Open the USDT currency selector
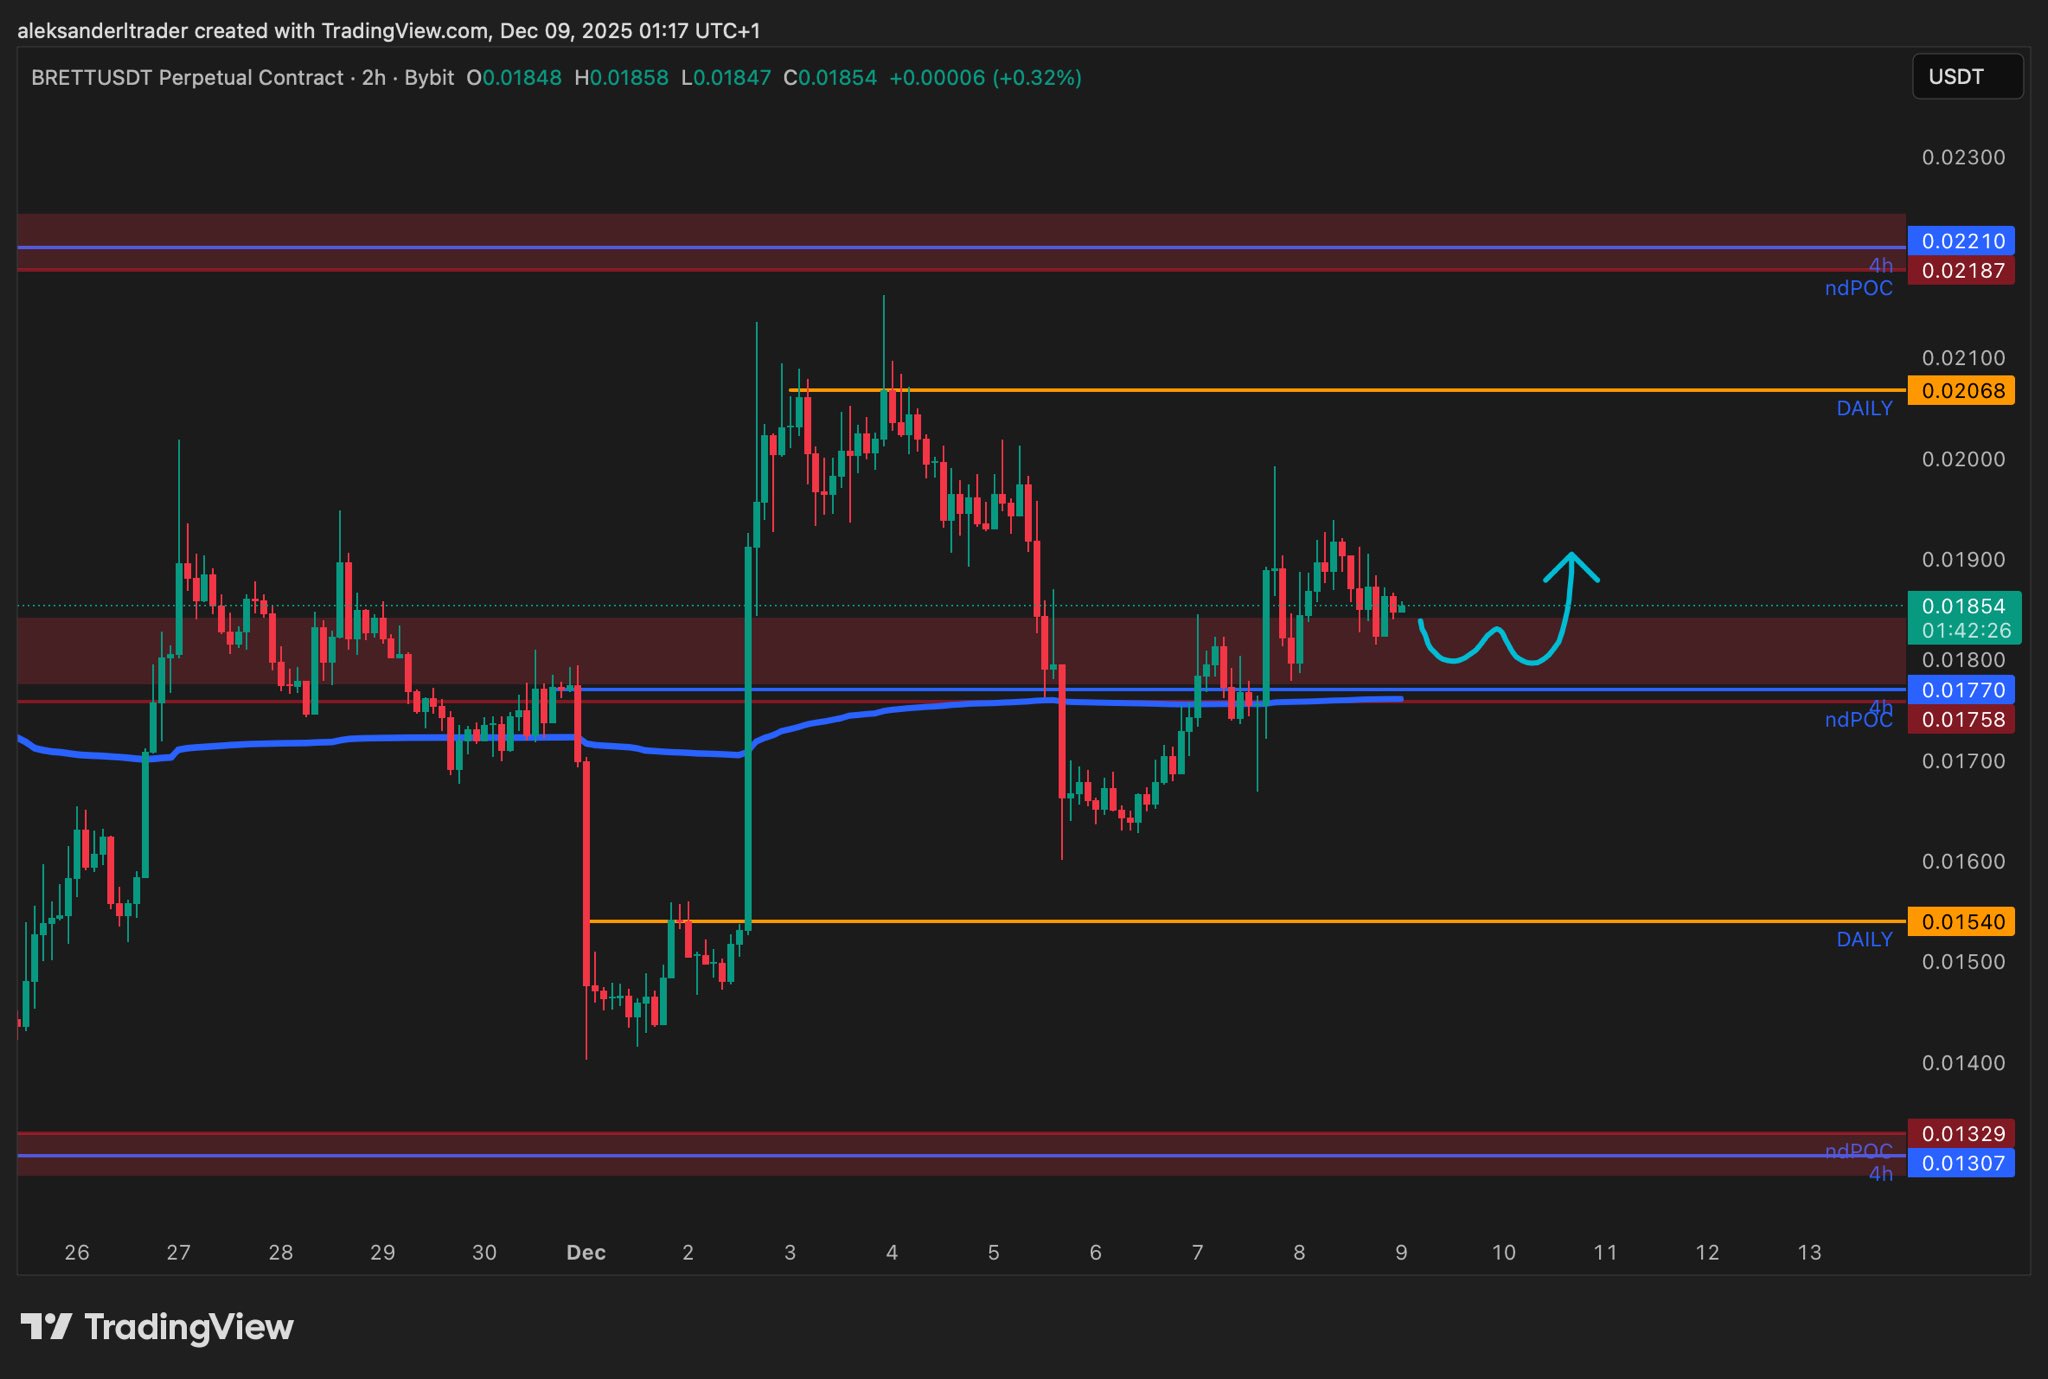The height and width of the screenshot is (1379, 2048). click(1966, 77)
